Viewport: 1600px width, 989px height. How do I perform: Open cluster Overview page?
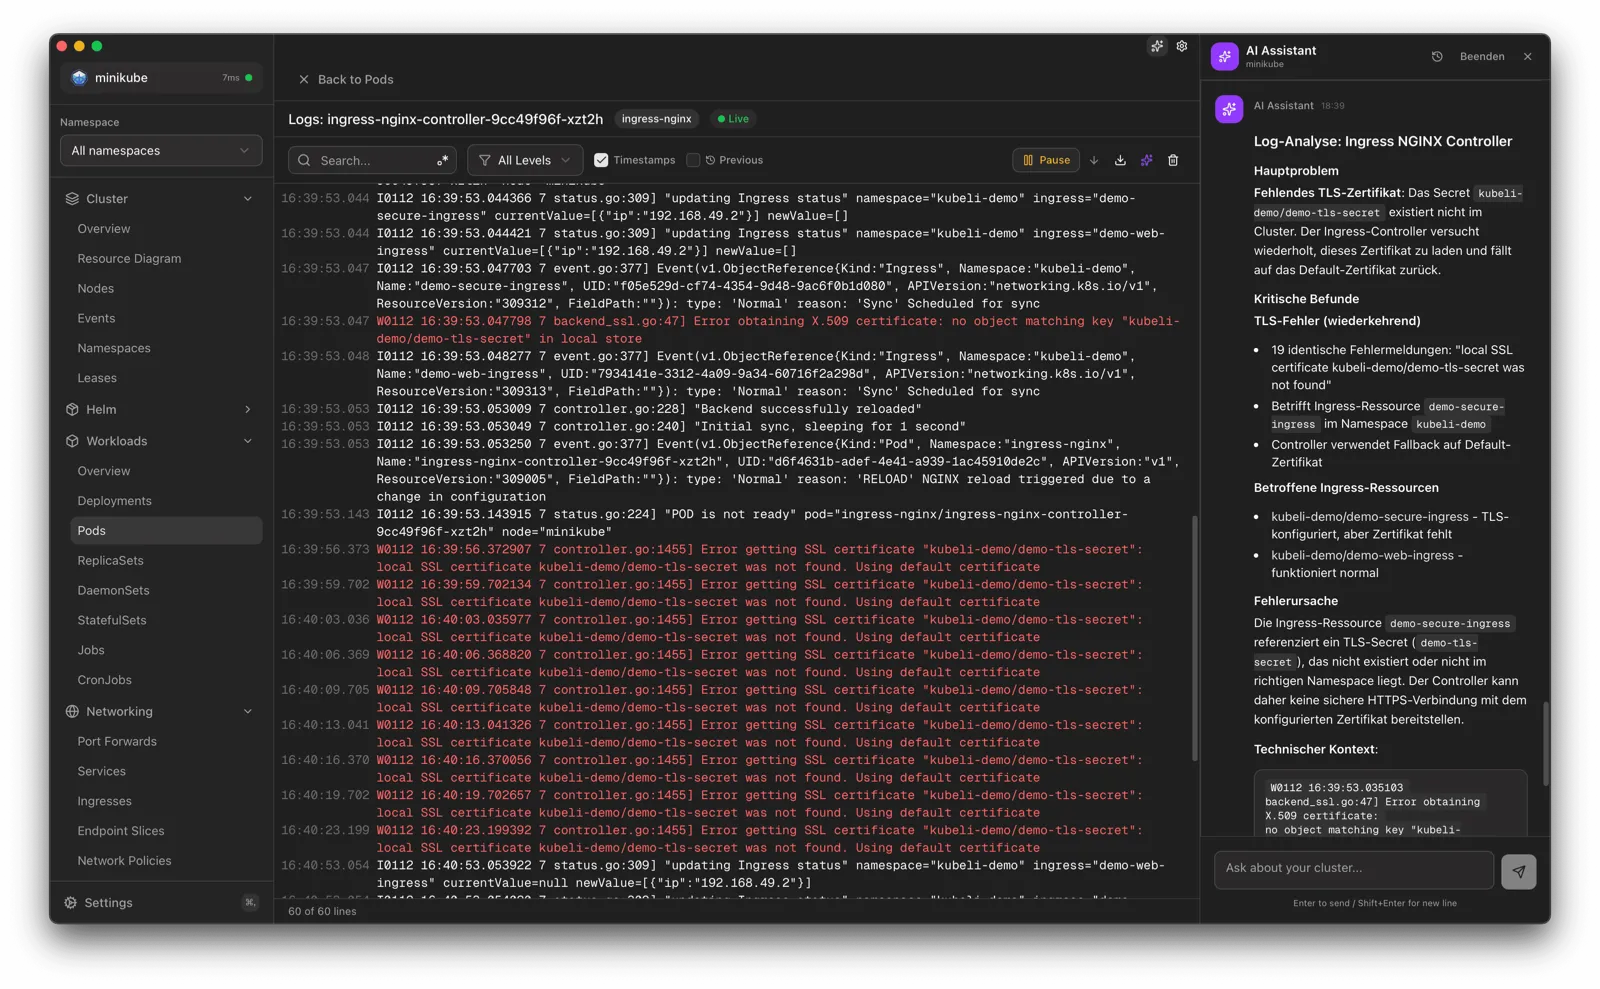pos(104,229)
